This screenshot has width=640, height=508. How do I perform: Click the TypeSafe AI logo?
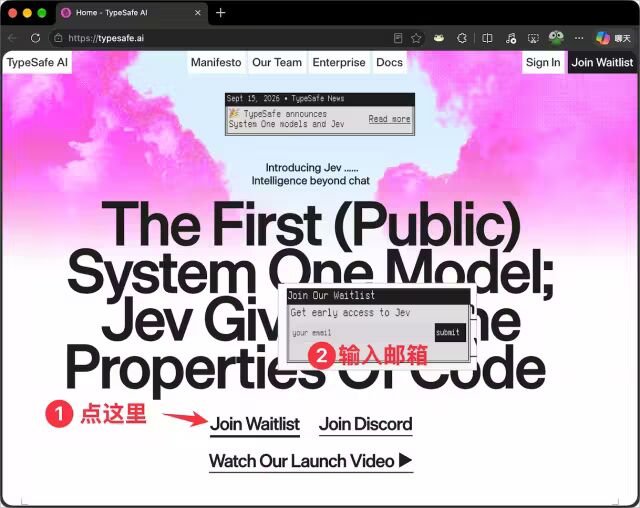point(37,62)
